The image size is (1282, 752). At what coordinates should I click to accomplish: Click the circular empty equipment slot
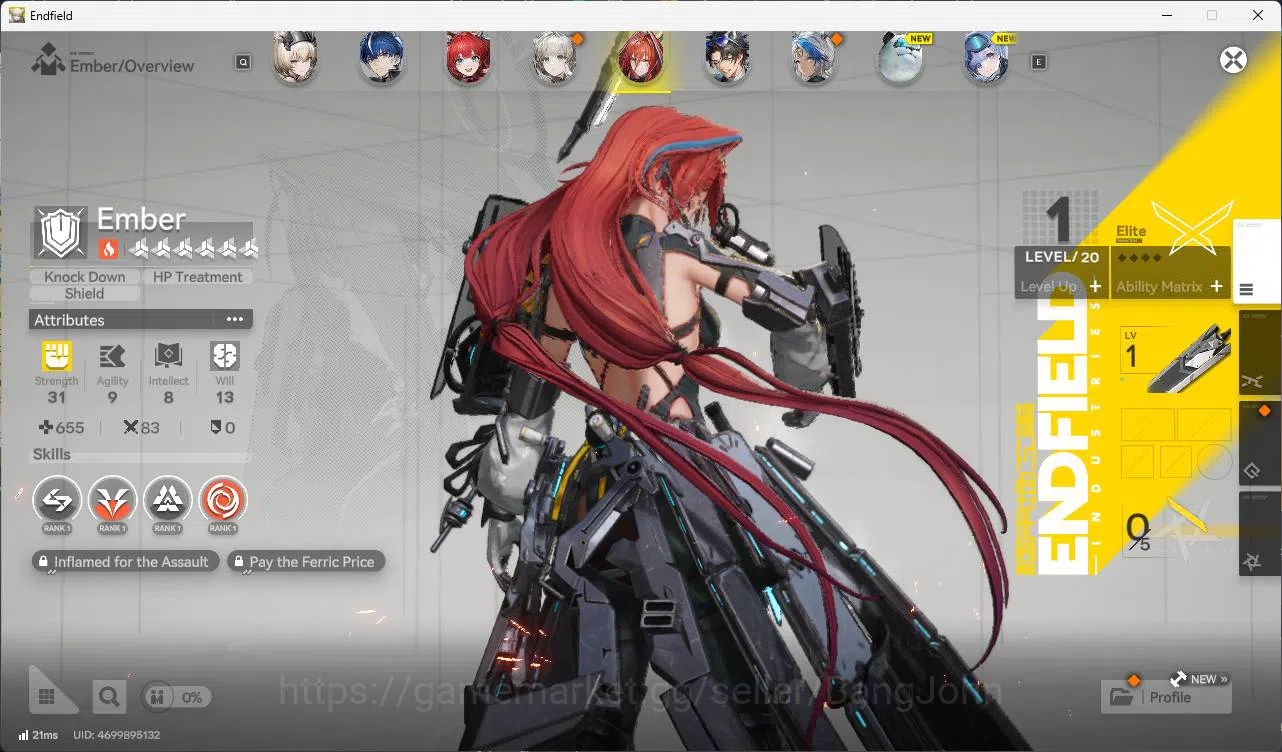tap(1214, 461)
